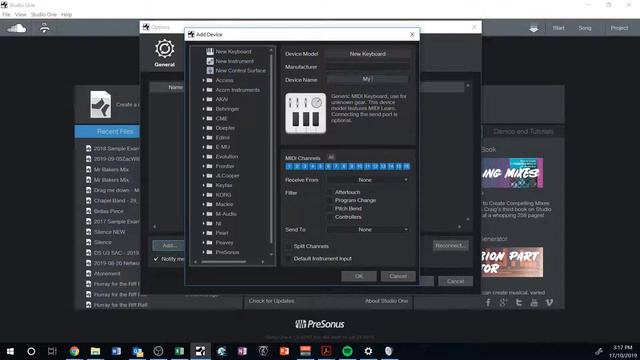Viewport: 640px width, 360px height.
Task: Open the Google Plus social icon
Action: 503,302
